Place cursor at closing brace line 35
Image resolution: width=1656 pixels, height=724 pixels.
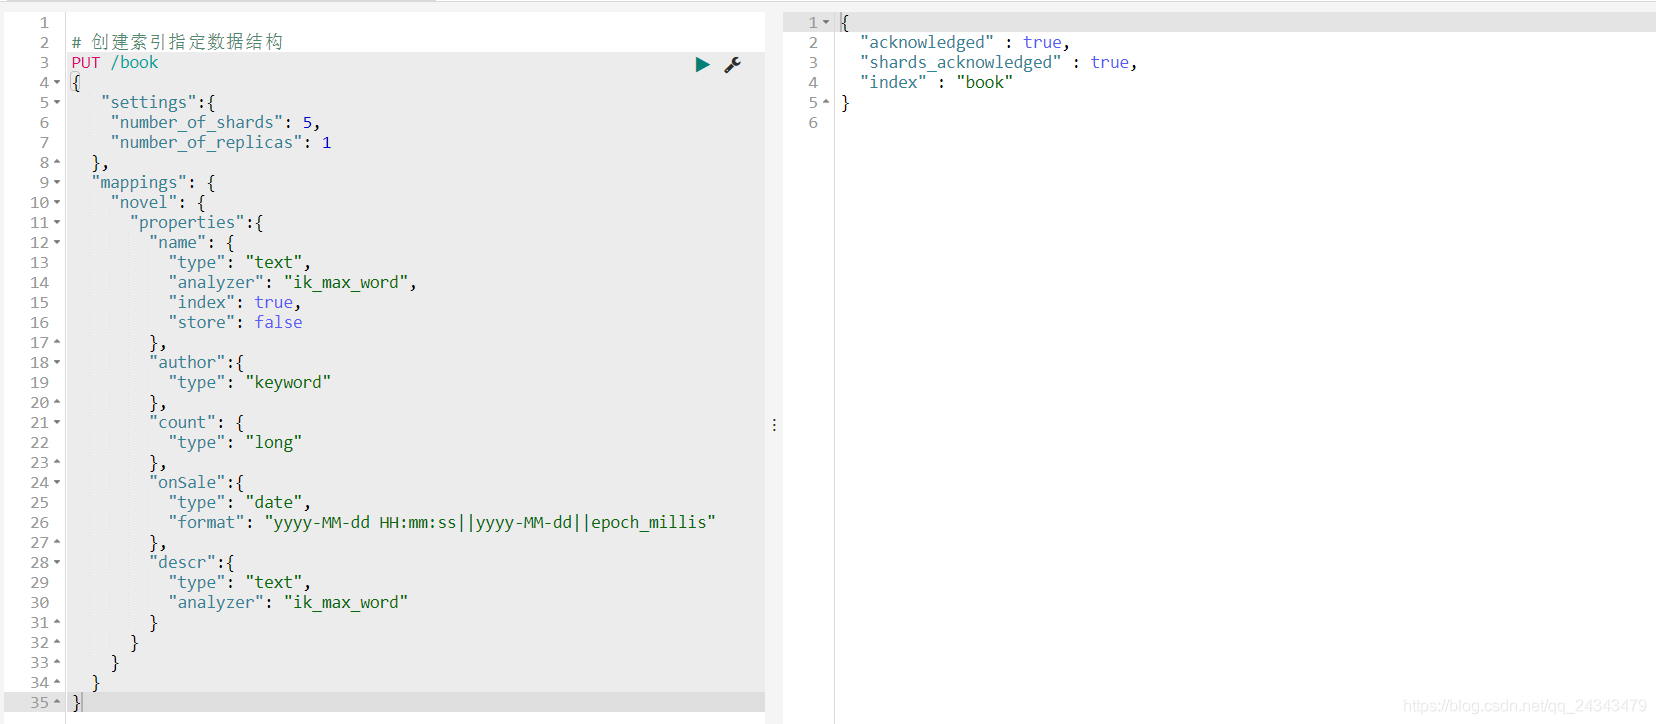tap(77, 702)
